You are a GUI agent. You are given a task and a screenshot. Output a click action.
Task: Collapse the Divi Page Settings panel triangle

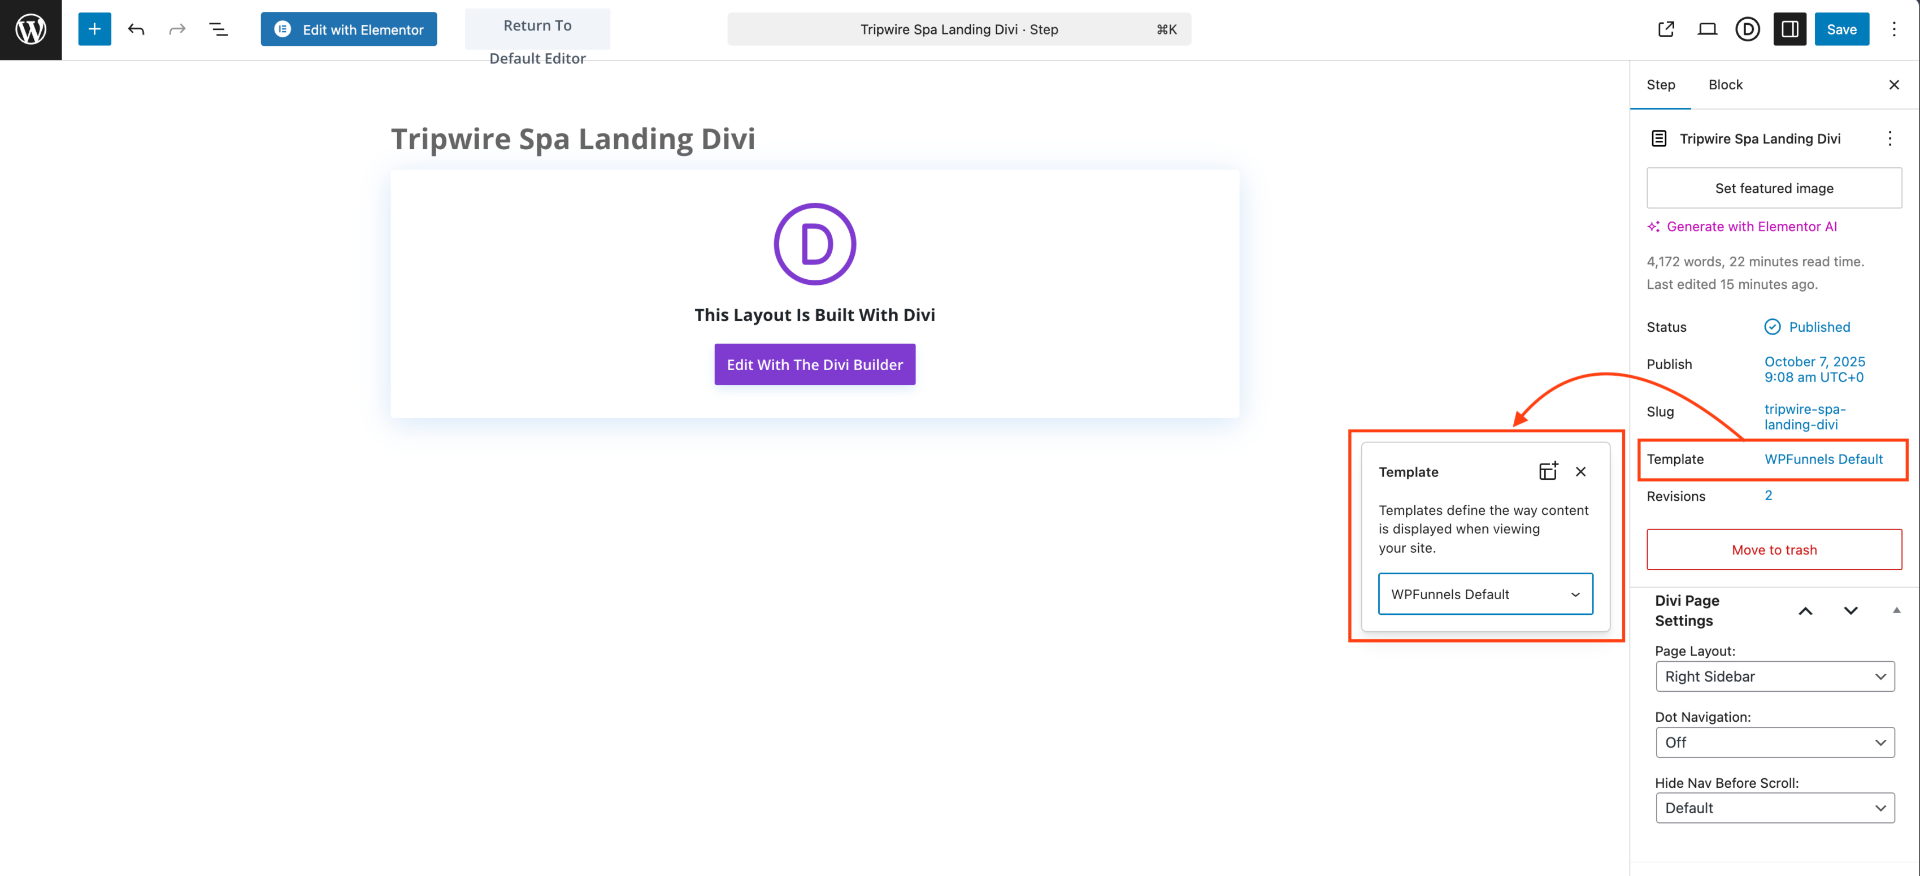click(1896, 610)
